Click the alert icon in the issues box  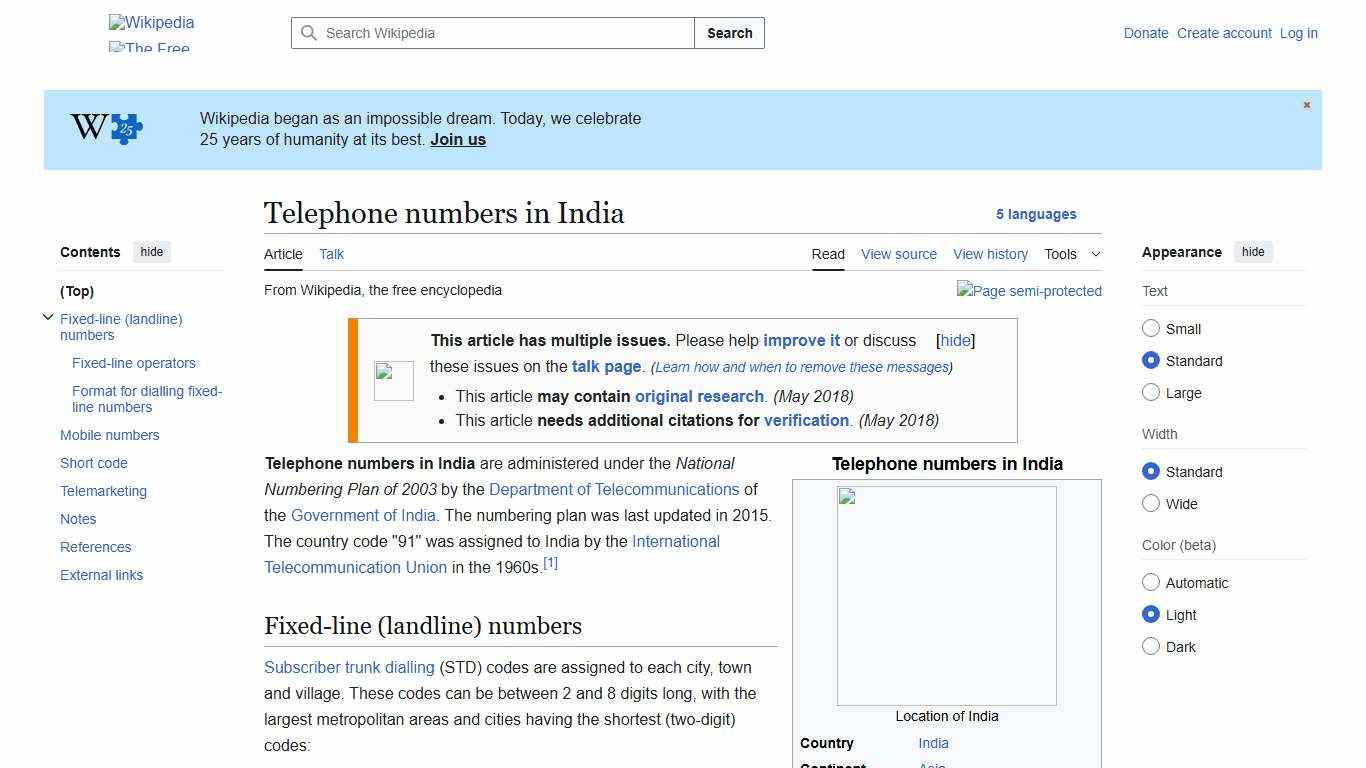(393, 380)
